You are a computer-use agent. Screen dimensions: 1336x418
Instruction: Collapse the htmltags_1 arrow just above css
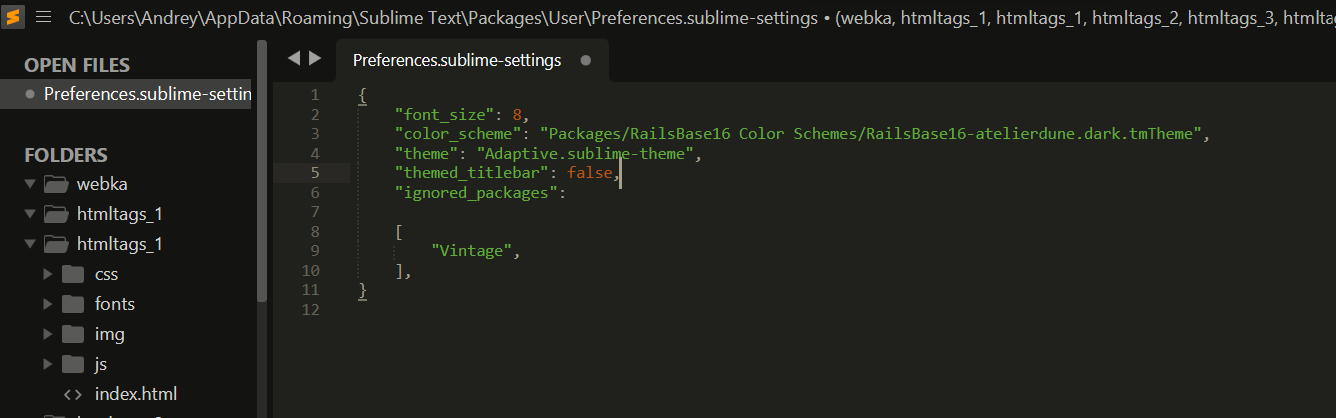[30, 244]
